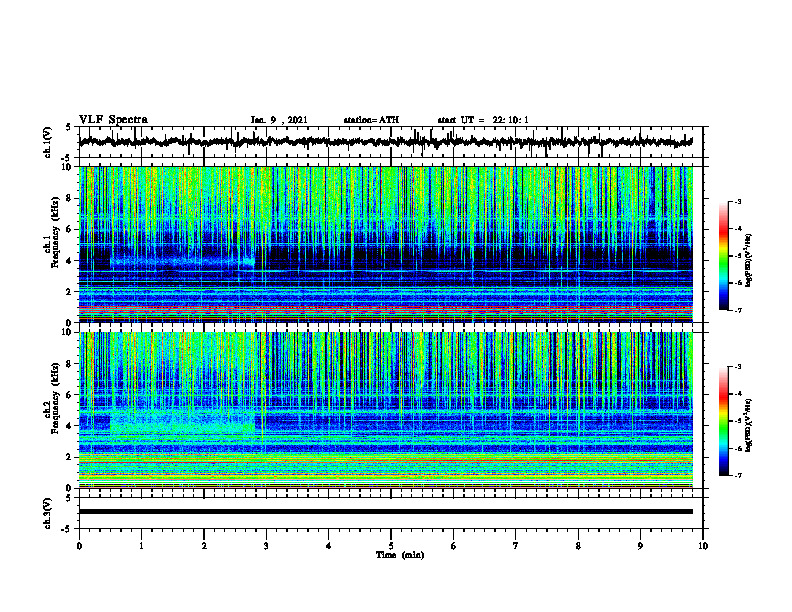Click the time axis tick label "1"

coord(141,546)
